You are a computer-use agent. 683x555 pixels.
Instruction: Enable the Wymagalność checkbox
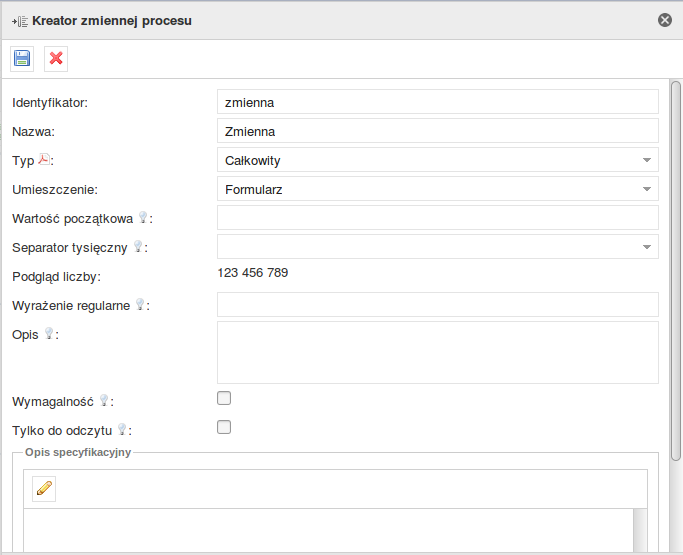click(224, 398)
